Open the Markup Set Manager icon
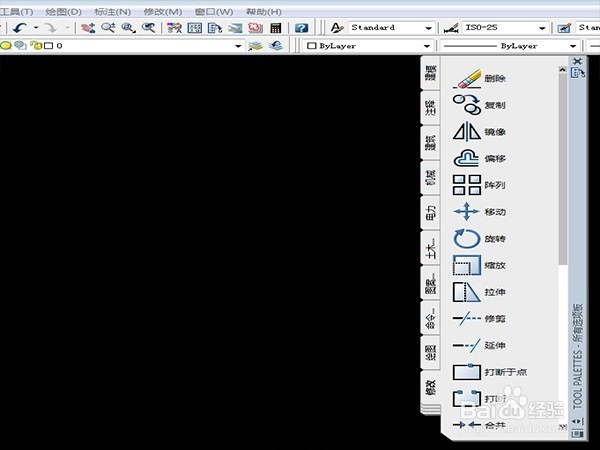 [x=255, y=28]
